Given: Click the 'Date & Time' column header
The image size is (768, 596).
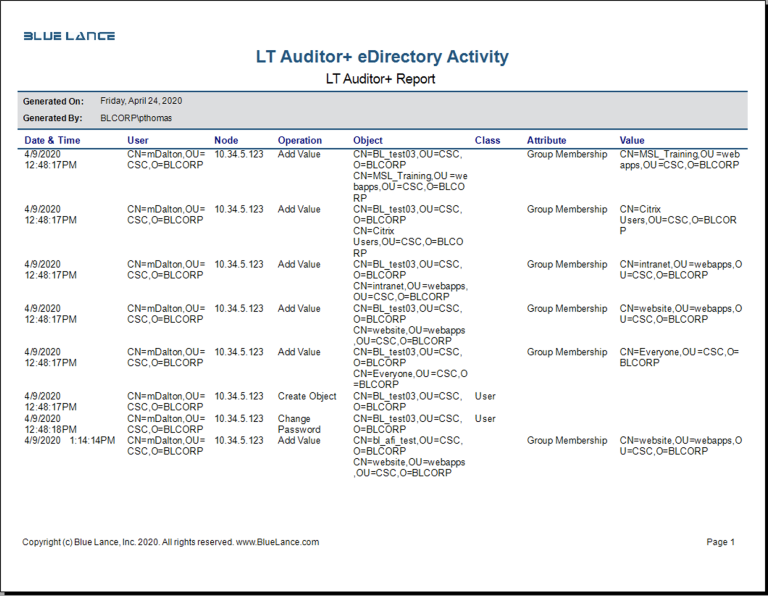Looking at the screenshot, I should tap(52, 141).
